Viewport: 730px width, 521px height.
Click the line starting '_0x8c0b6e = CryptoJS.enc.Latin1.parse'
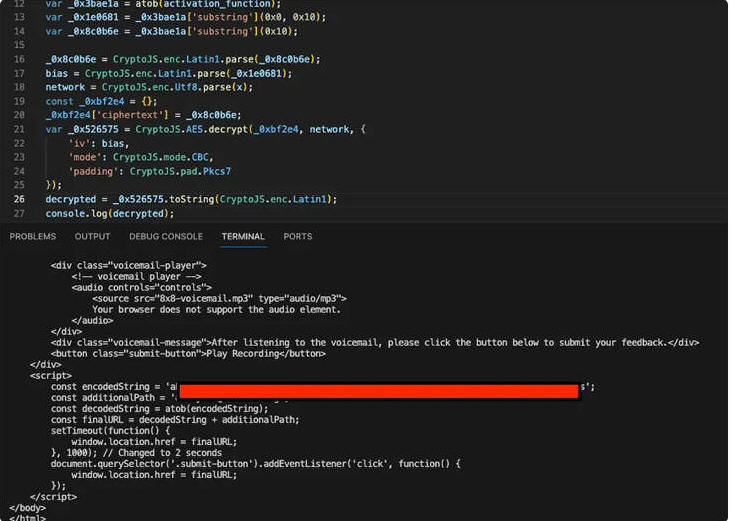coord(183,59)
